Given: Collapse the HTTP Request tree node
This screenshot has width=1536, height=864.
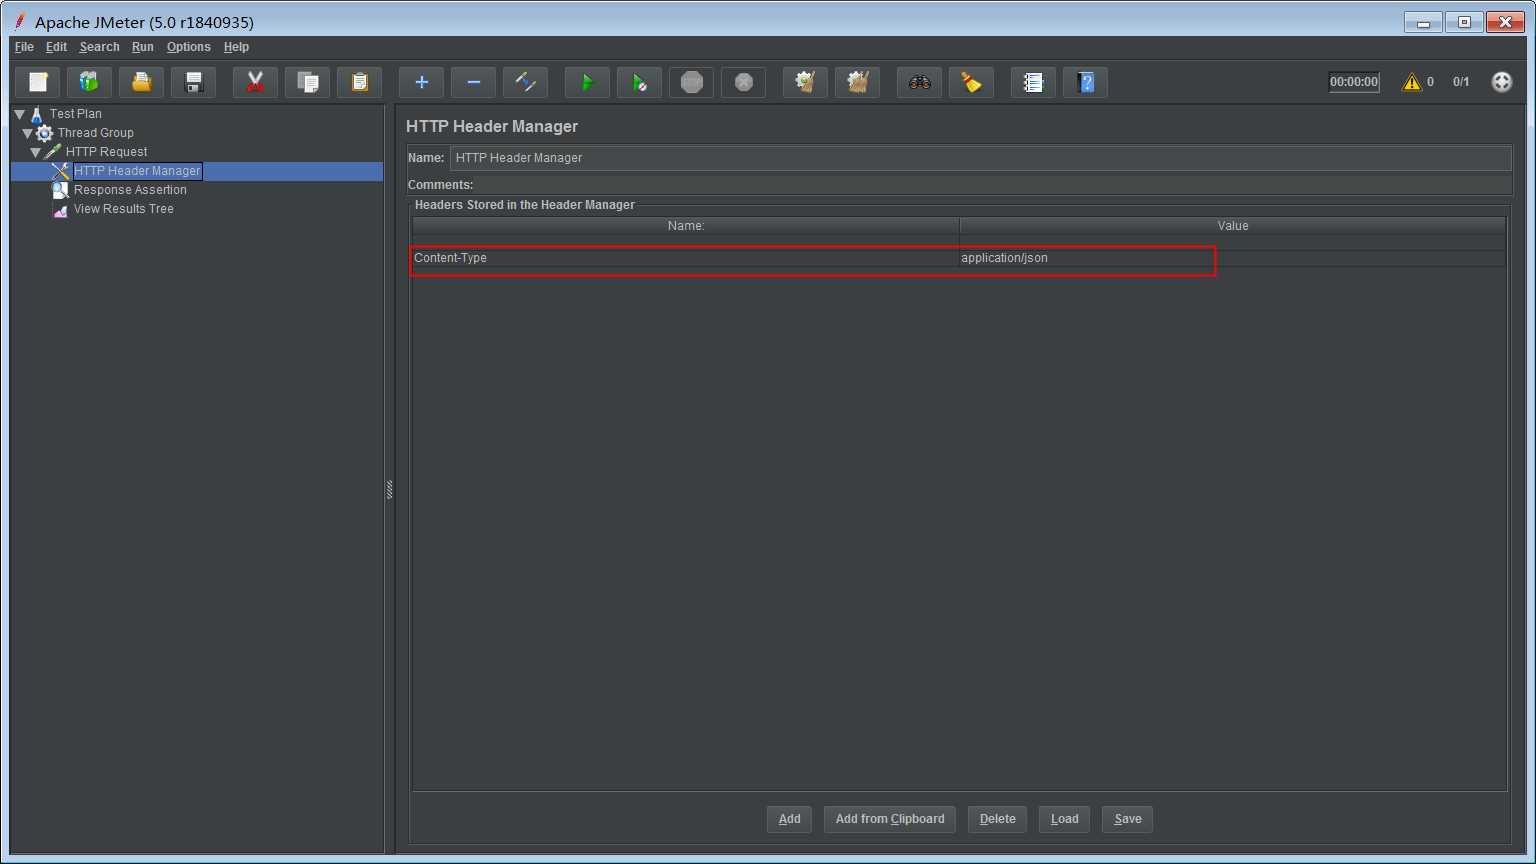Looking at the screenshot, I should pos(35,152).
